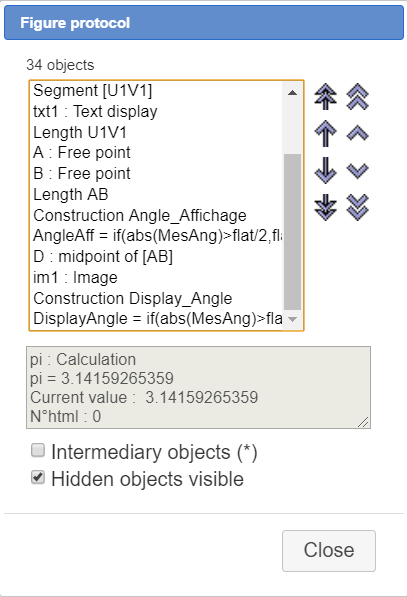Image resolution: width=407 pixels, height=597 pixels.
Task: Click the pi calculation info text area
Action: coord(198,388)
